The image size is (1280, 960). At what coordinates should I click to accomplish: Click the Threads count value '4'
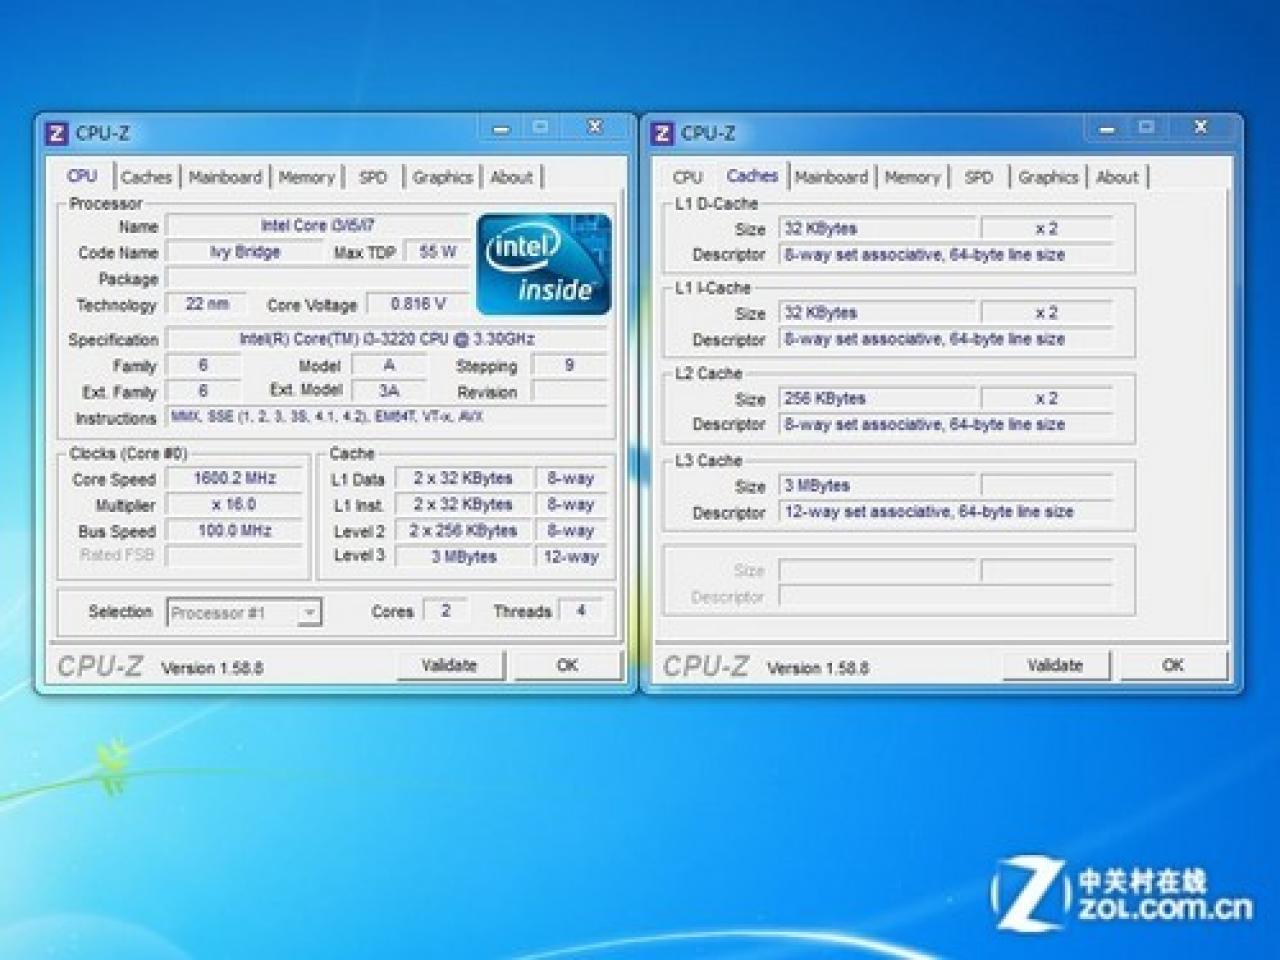coord(580,611)
